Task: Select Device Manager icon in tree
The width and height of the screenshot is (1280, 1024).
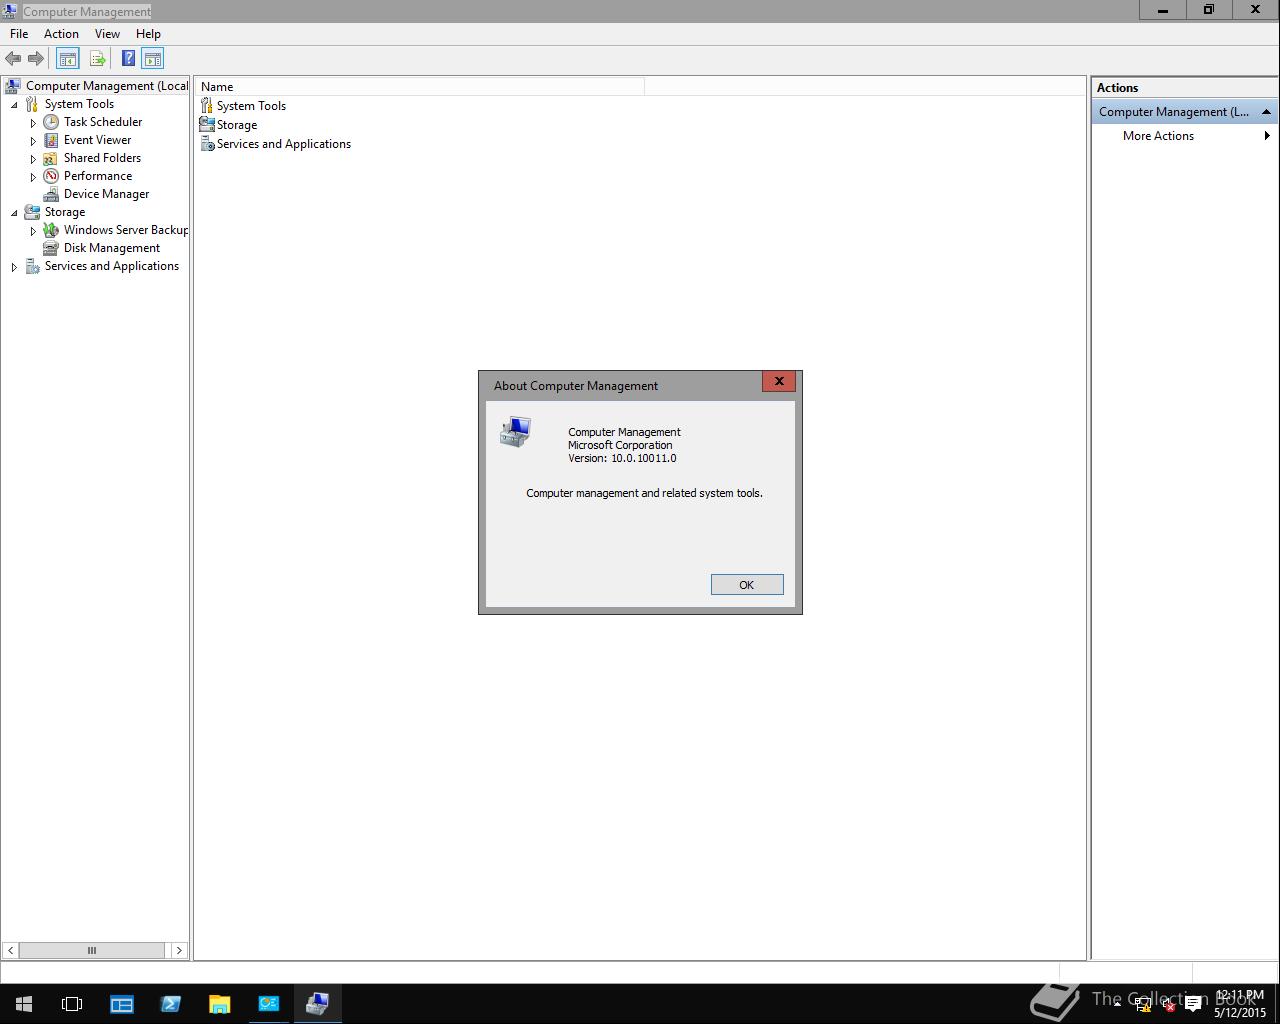Action: 51,194
